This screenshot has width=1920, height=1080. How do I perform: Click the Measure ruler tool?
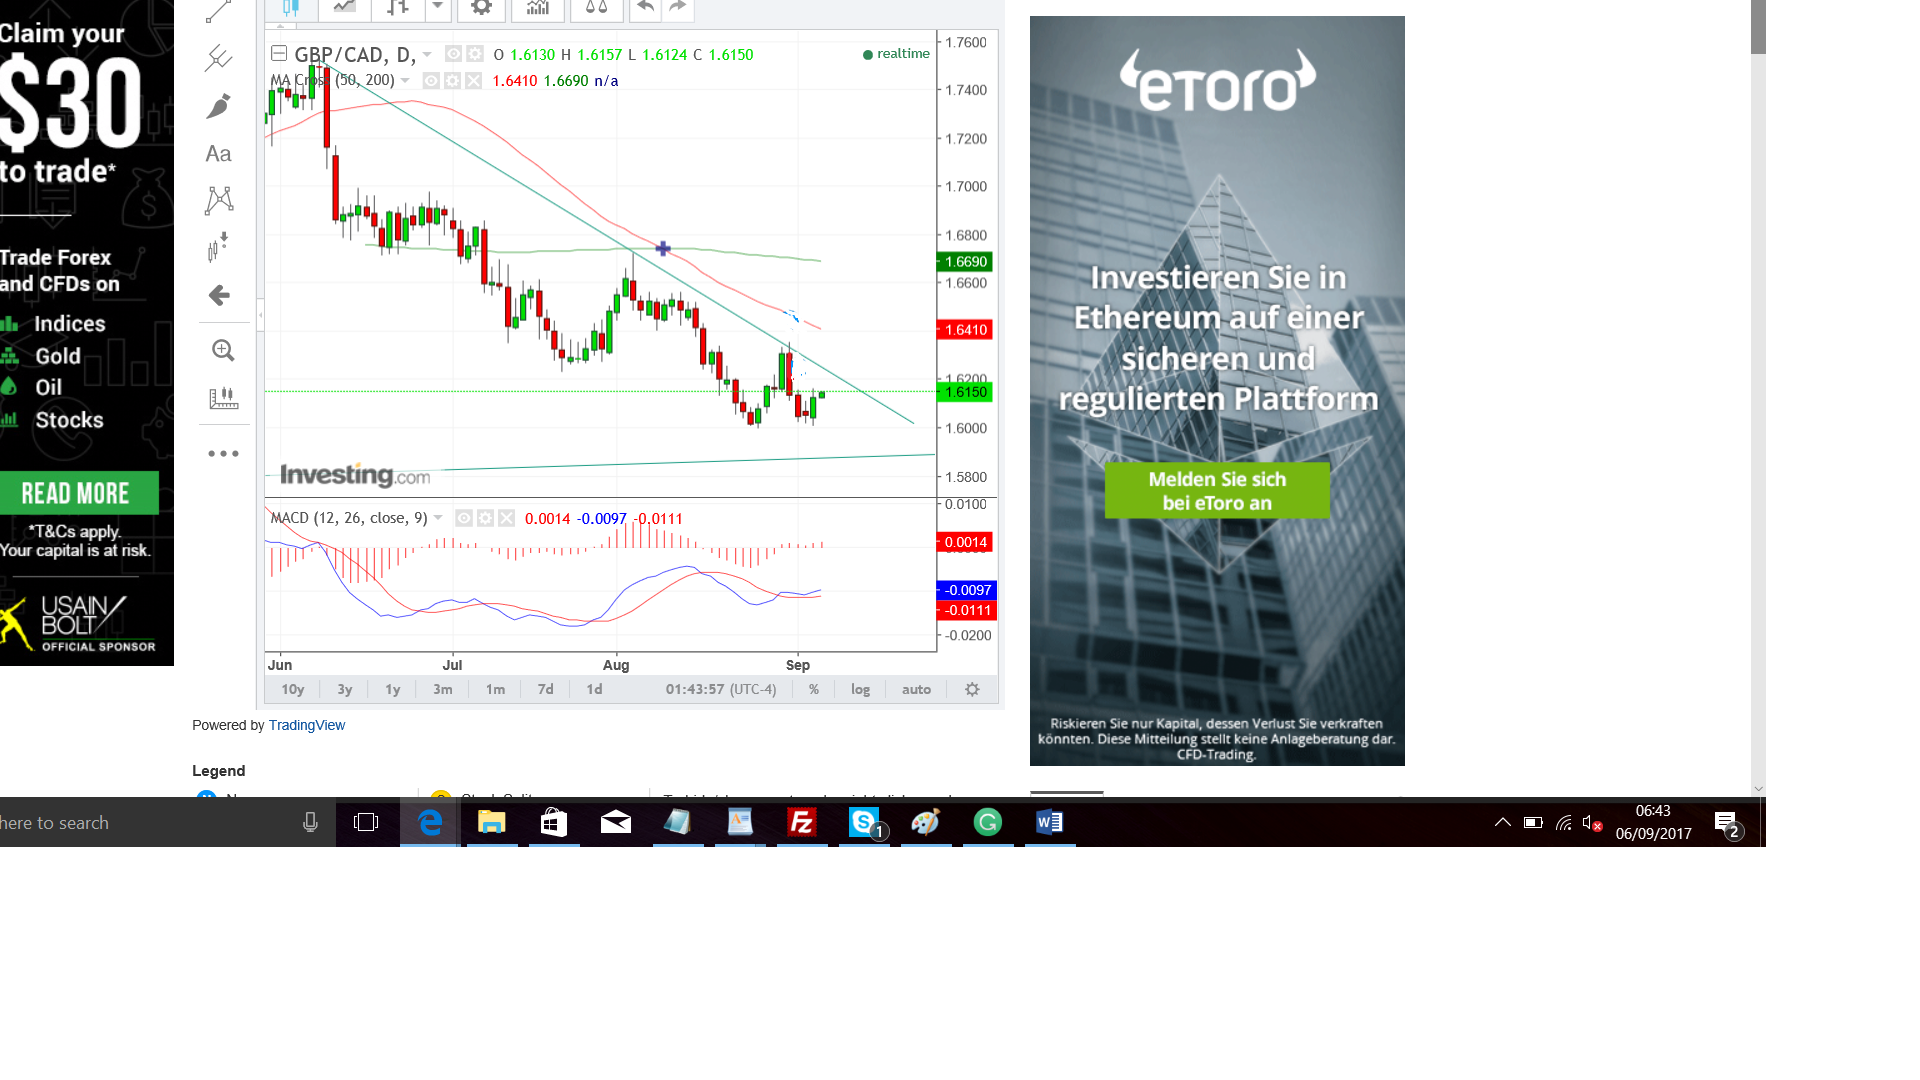[x=222, y=398]
